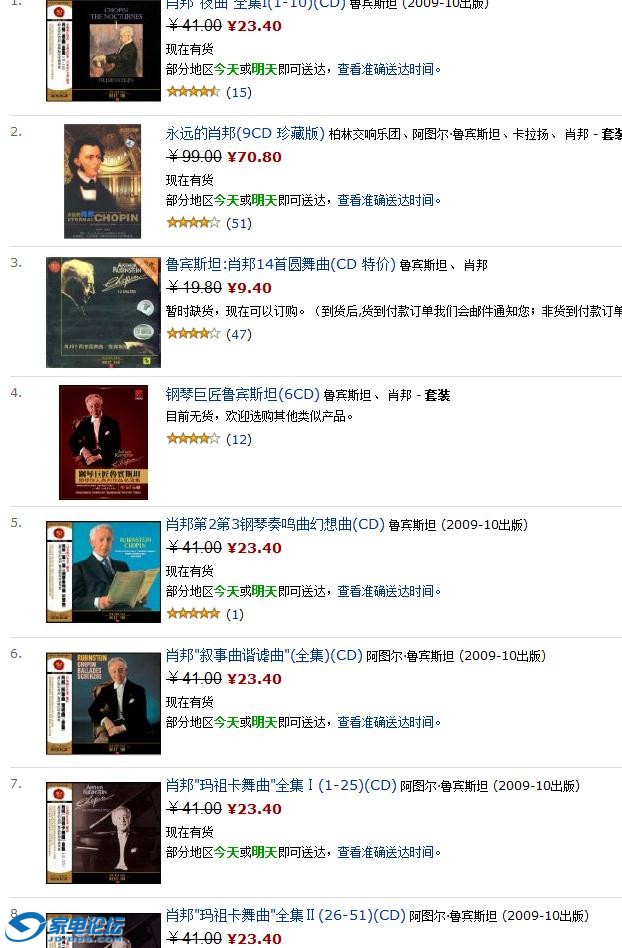Click the Mazurkas I album cover thumbnail
The height and width of the screenshot is (948, 622).
pyautogui.click(x=103, y=833)
